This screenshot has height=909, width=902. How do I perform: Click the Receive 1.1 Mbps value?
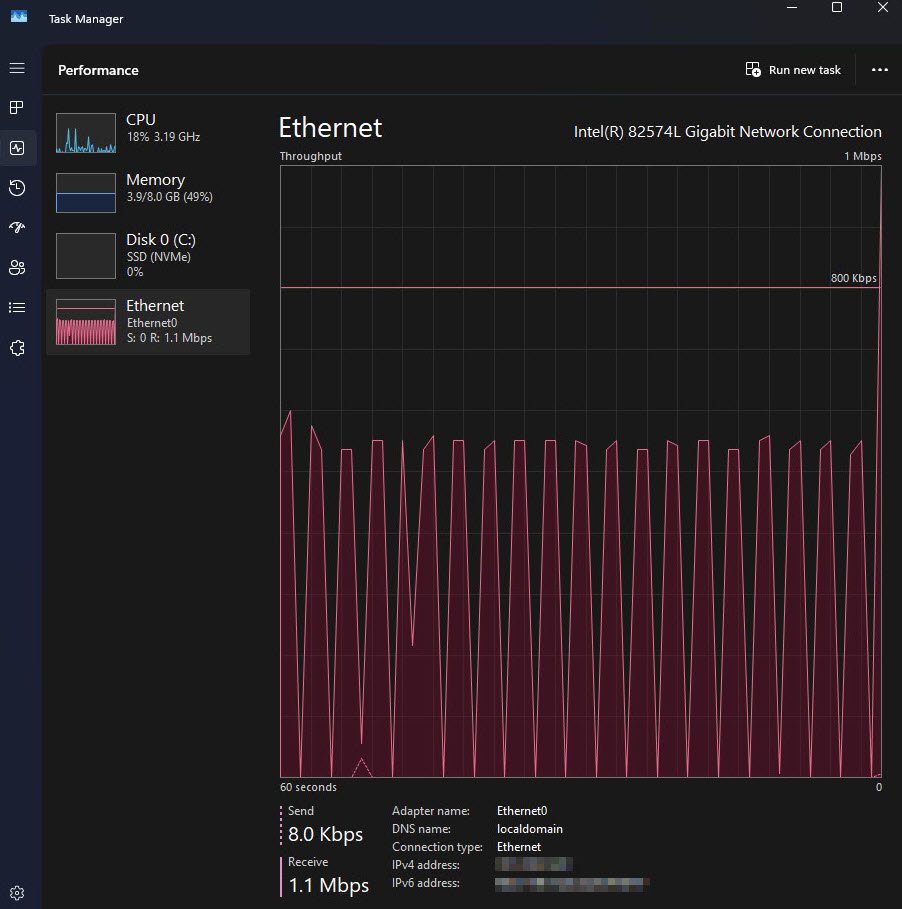328,885
